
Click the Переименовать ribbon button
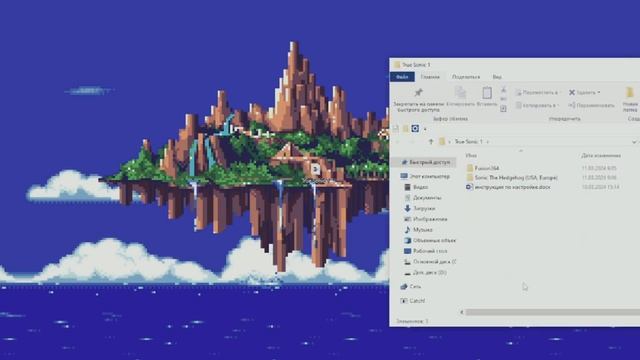click(591, 105)
